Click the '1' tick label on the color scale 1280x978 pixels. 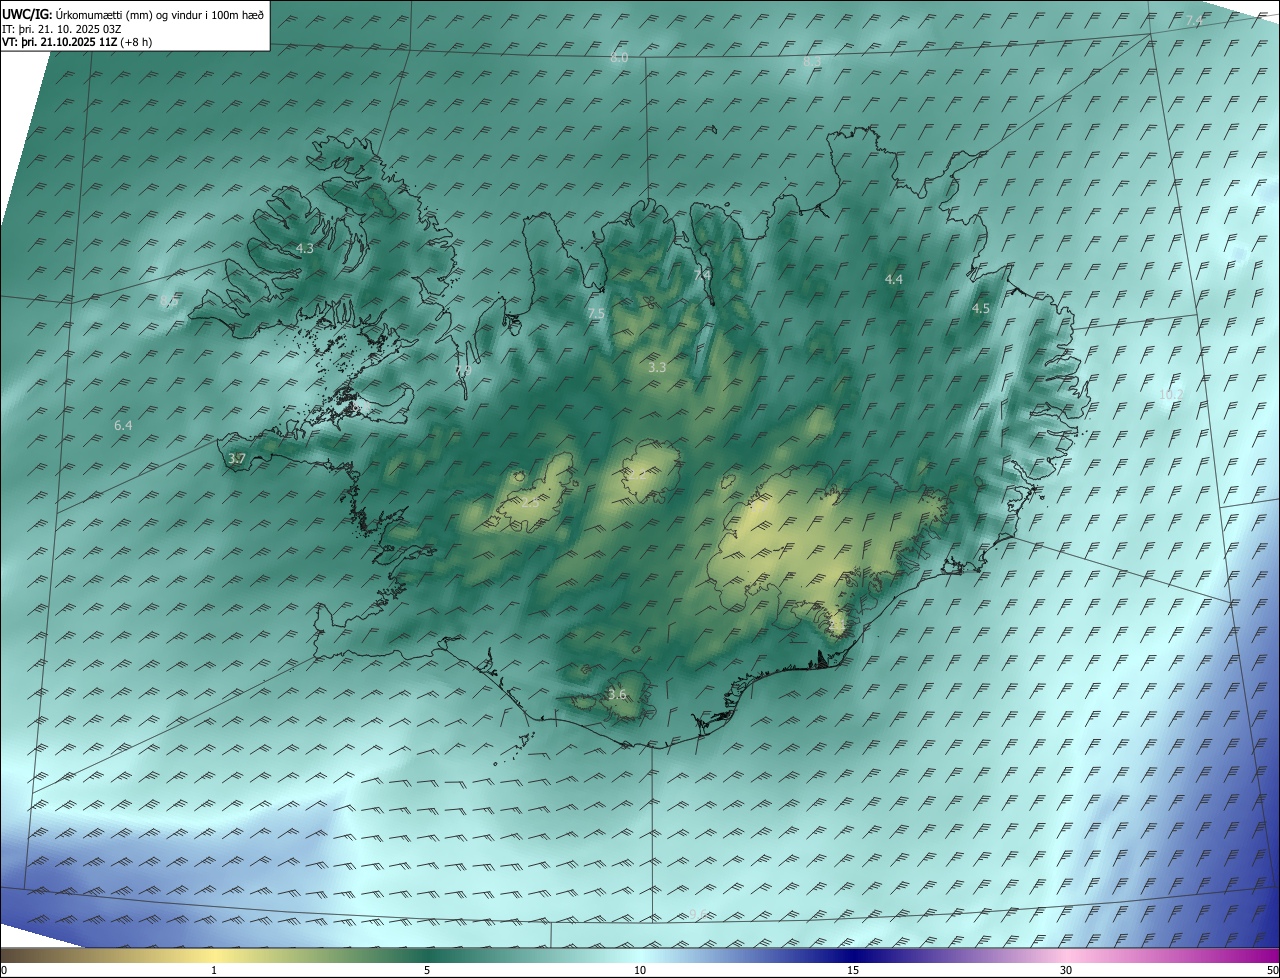(x=214, y=971)
